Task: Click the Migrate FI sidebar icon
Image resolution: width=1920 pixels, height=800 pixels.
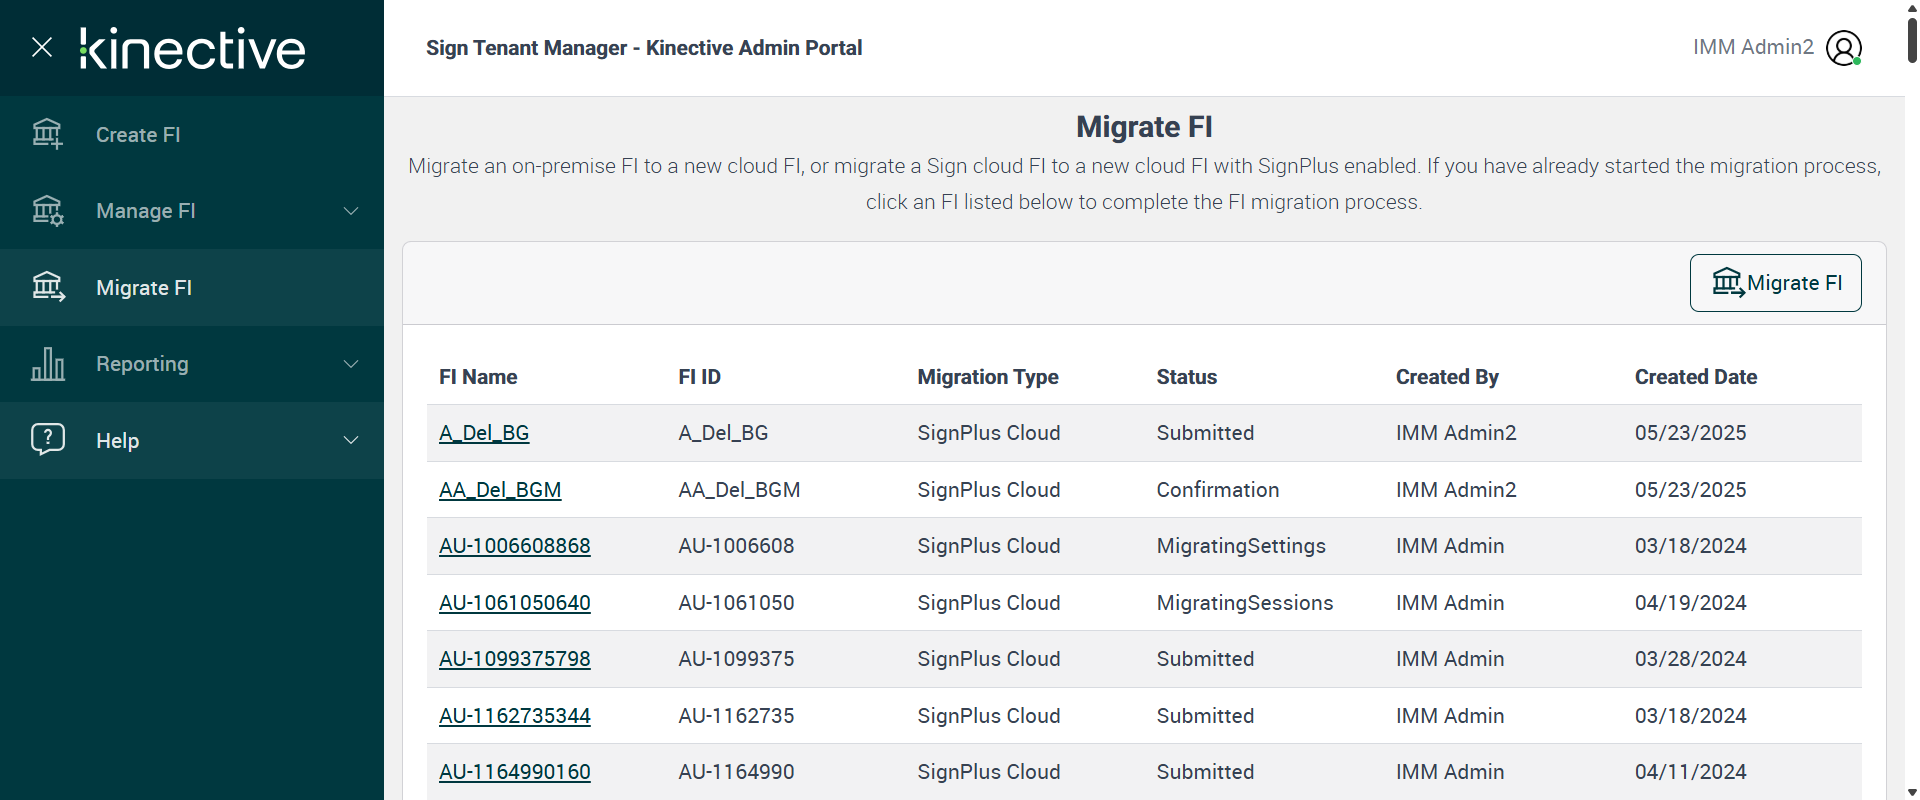Action: click(47, 287)
